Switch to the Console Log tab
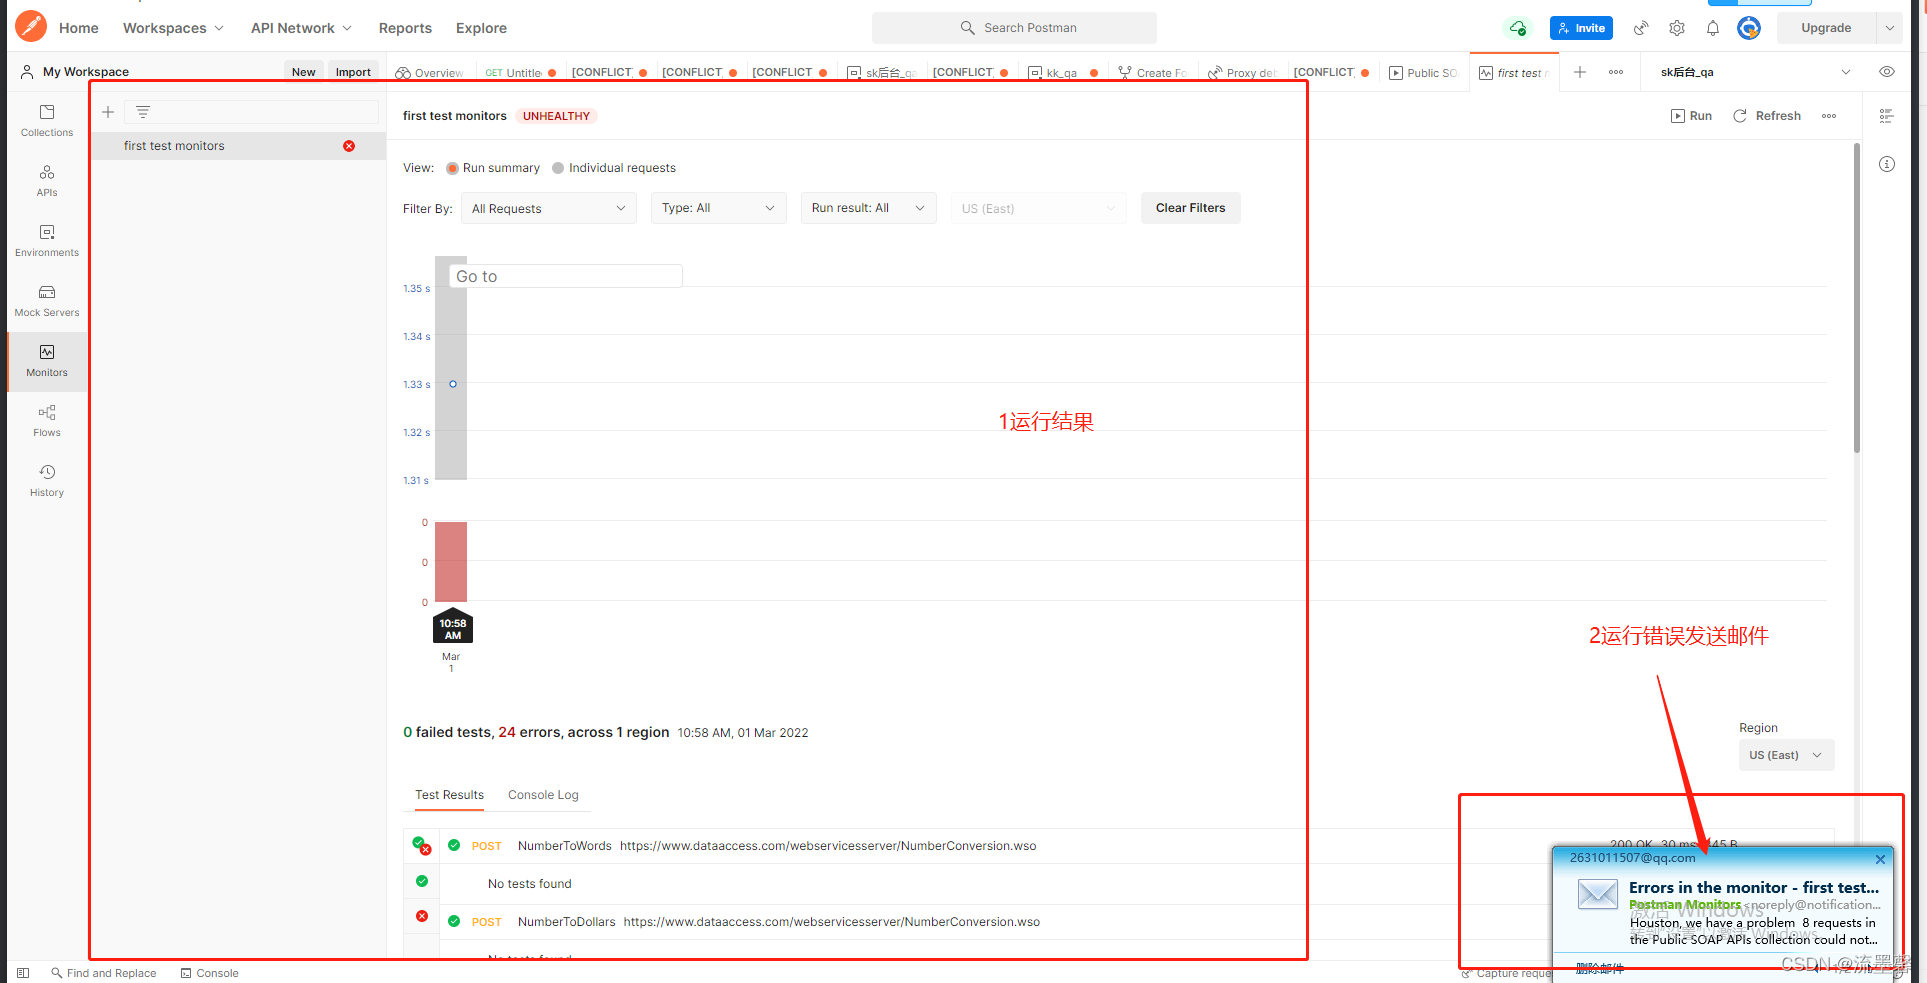 tap(543, 795)
